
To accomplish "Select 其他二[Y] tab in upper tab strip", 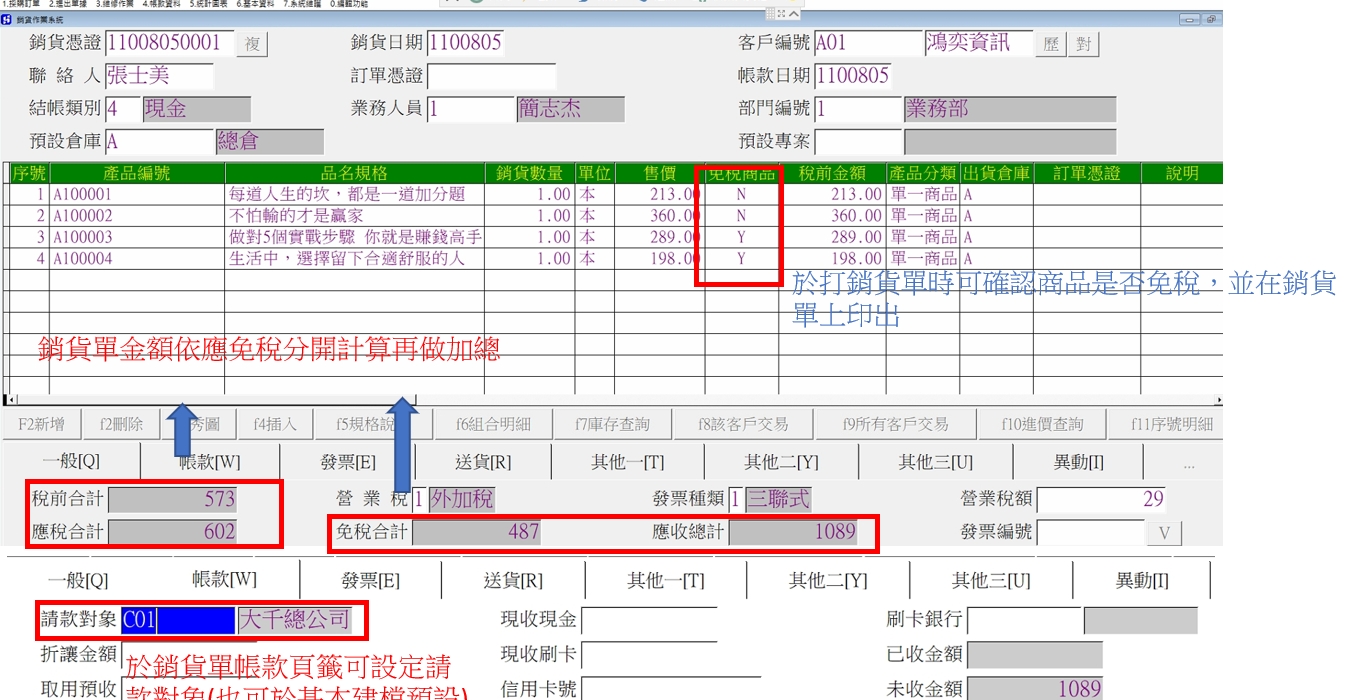I will [781, 462].
